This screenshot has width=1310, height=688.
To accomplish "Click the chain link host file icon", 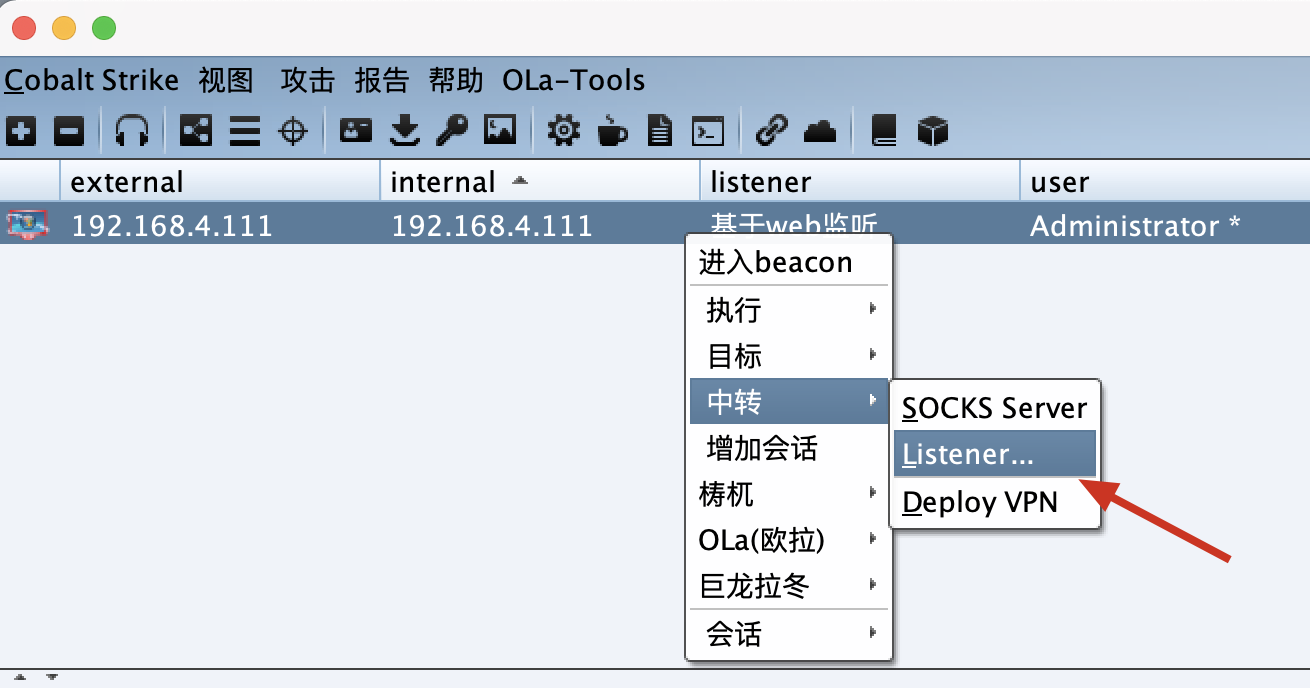I will (x=771, y=130).
